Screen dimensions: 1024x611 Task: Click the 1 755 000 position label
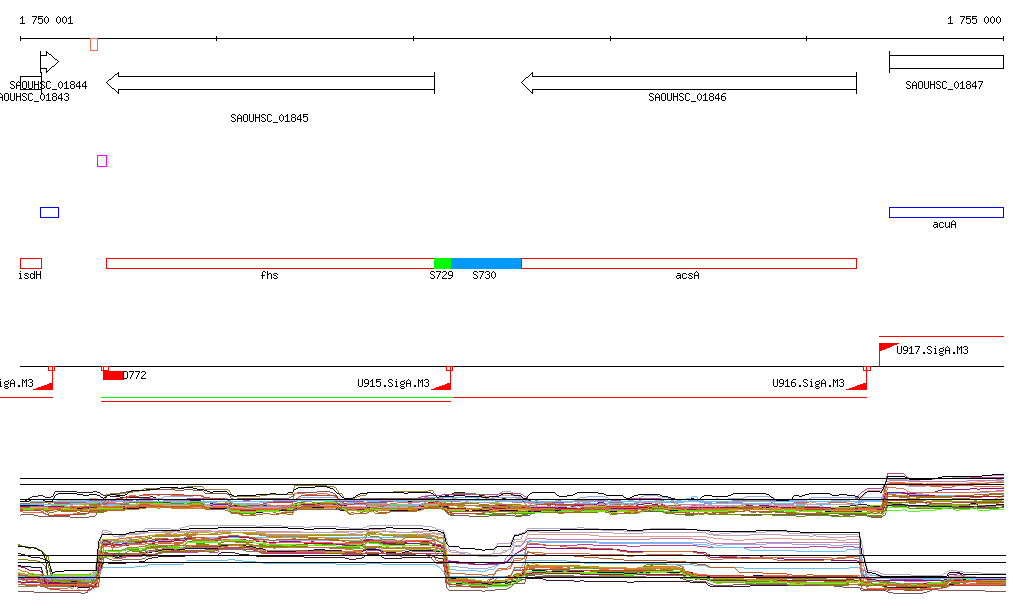coord(973,20)
